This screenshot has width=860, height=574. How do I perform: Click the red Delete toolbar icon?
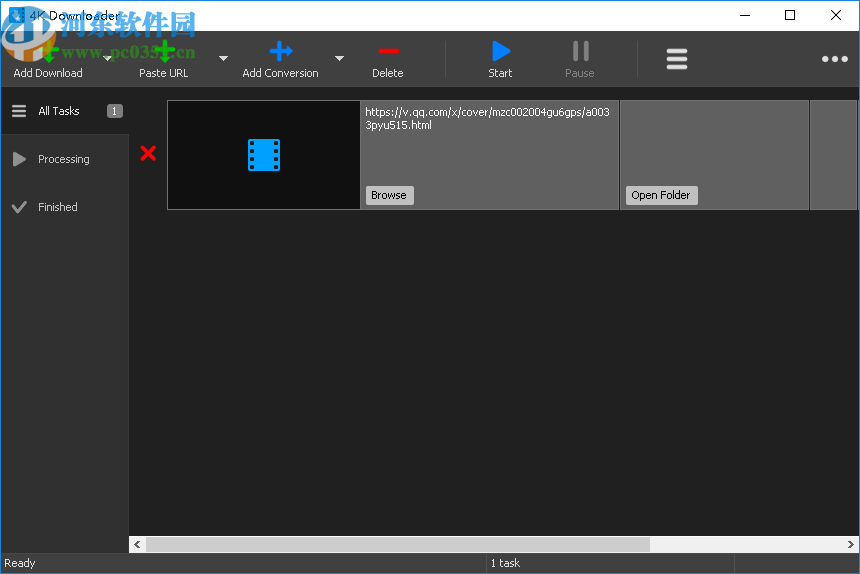point(388,51)
